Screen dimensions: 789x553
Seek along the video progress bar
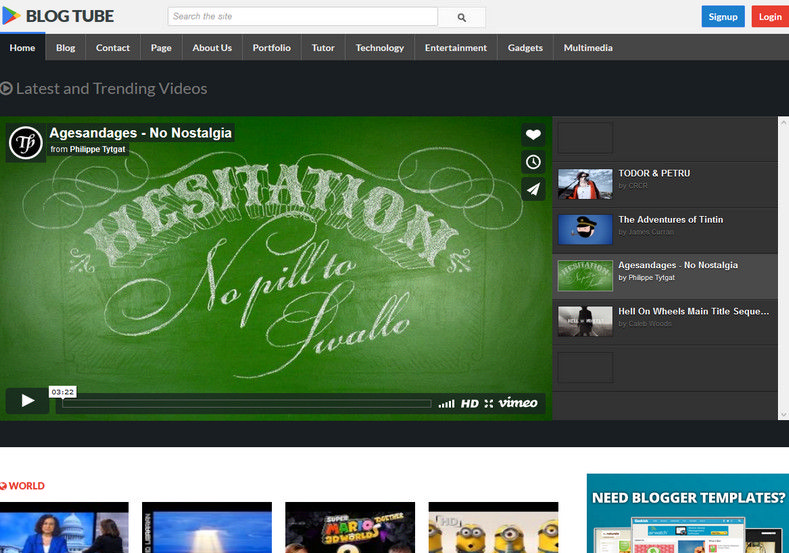247,404
